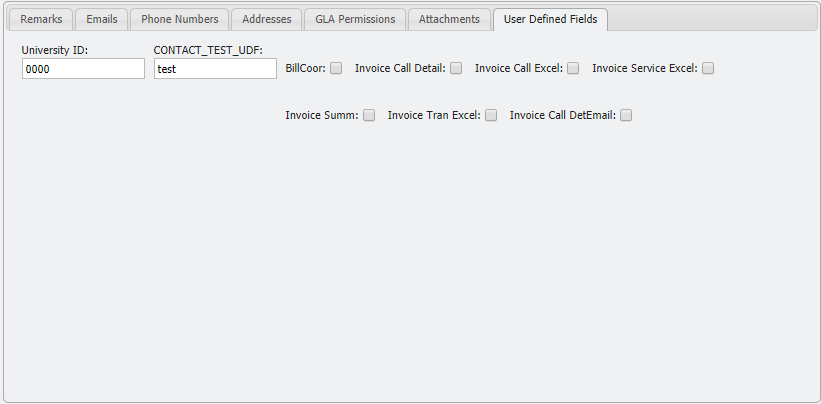821x404 pixels.
Task: Enable the BillCoor checkbox
Action: click(x=336, y=68)
